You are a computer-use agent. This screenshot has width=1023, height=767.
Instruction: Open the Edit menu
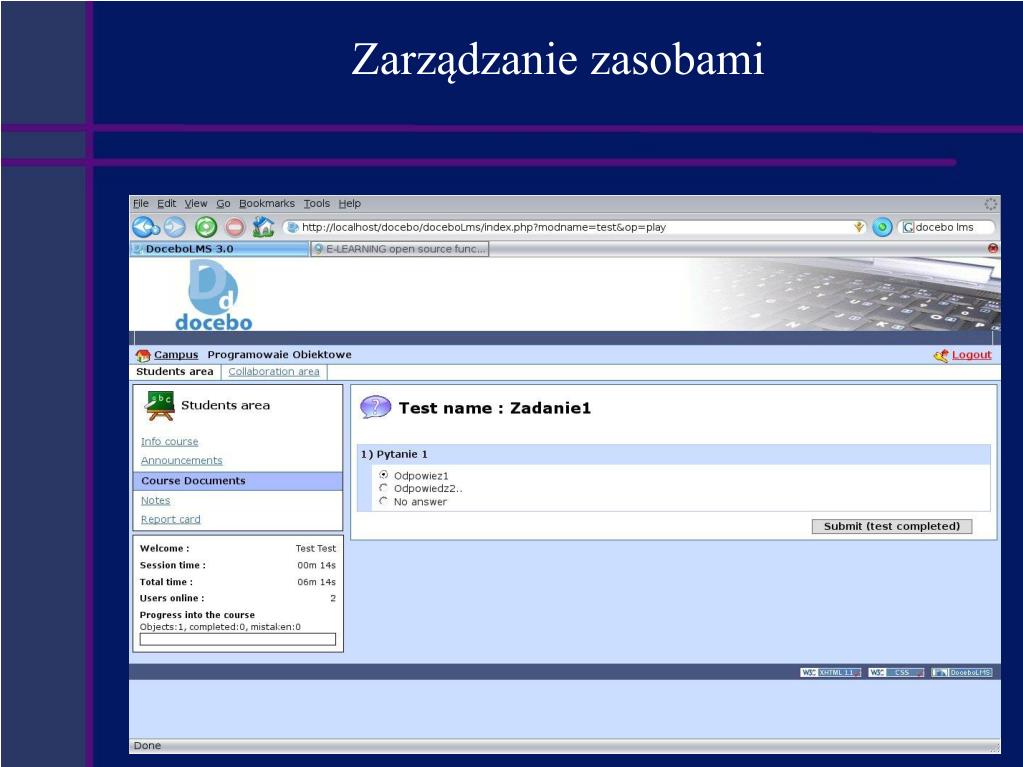pyautogui.click(x=166, y=203)
